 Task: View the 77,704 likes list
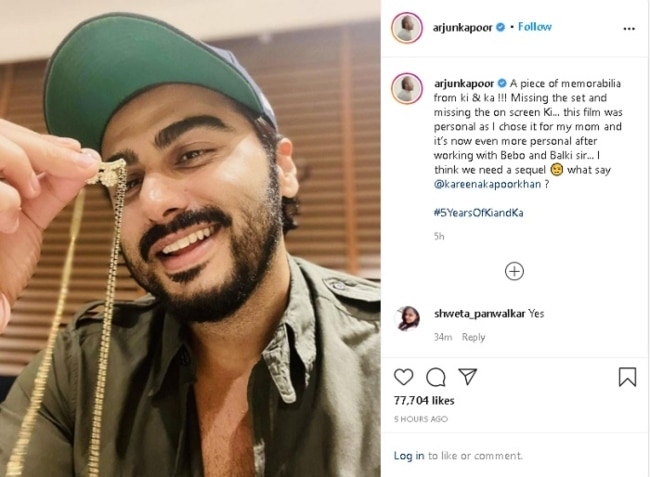click(424, 401)
